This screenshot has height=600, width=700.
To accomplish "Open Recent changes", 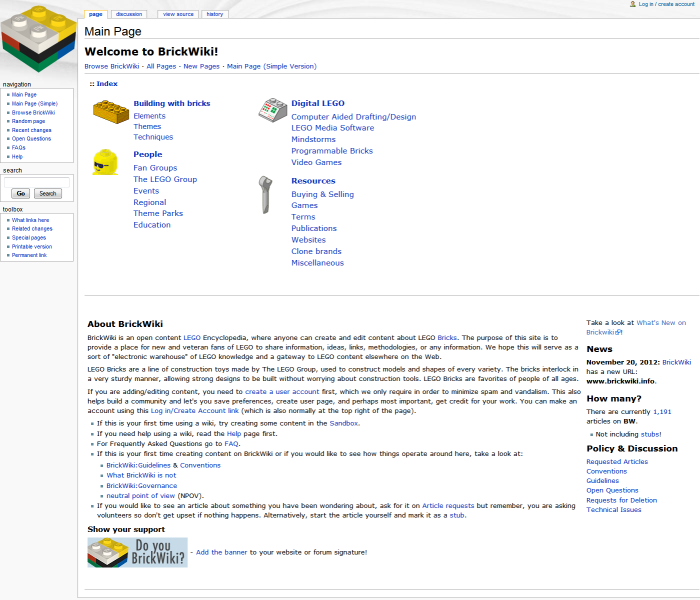I will [31, 130].
